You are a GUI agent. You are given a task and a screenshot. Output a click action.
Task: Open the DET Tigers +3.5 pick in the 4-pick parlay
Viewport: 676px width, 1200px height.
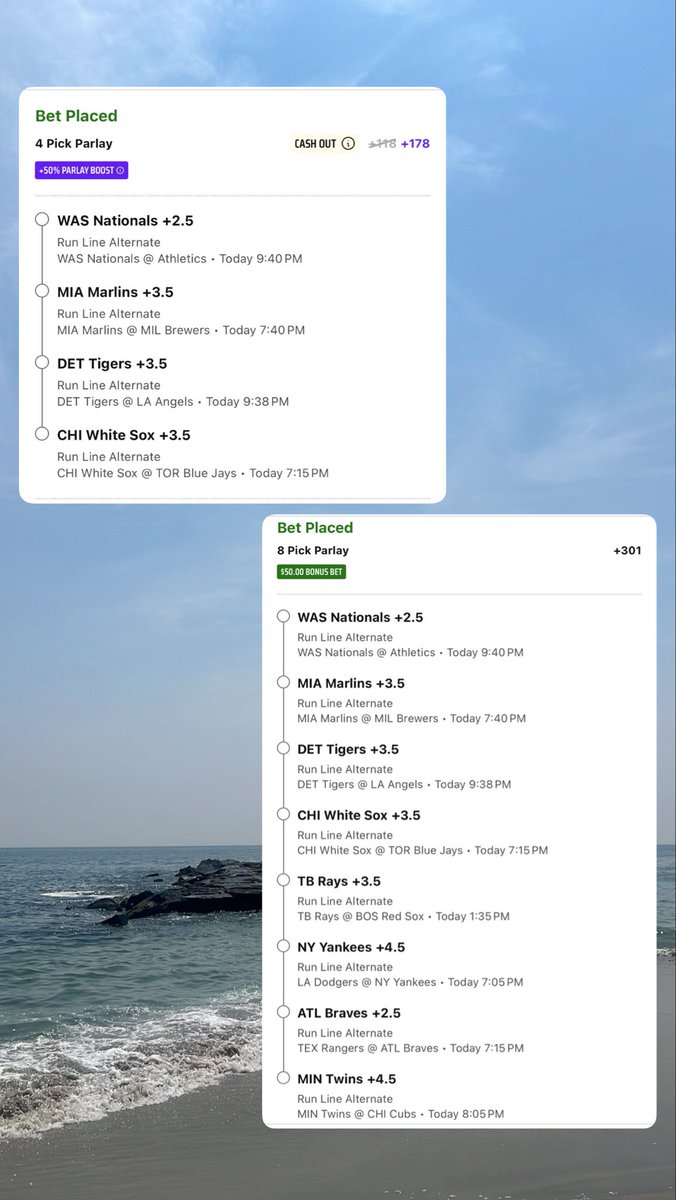(112, 364)
